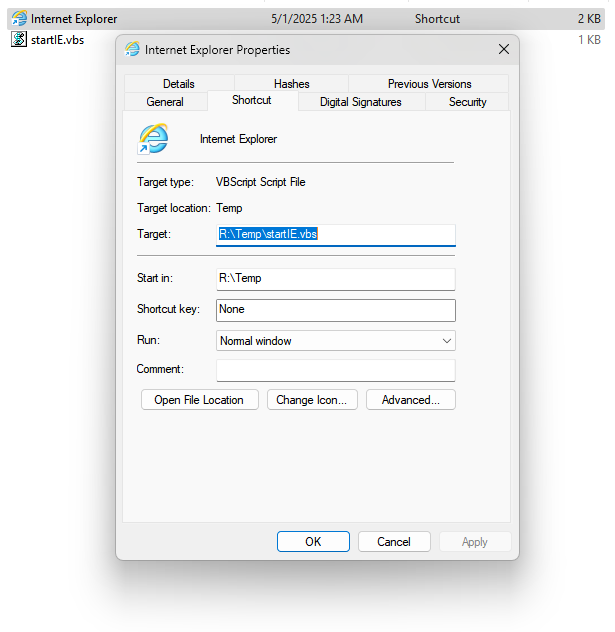Select the Security tab
This screenshot has width=615, height=632.
coord(467,102)
